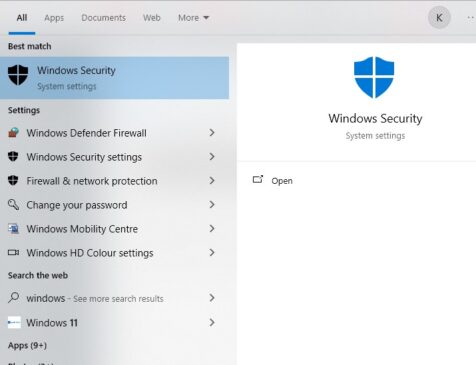Screen dimensions: 476x365
Task: Expand the Change your password chevron
Action: [x=212, y=204]
